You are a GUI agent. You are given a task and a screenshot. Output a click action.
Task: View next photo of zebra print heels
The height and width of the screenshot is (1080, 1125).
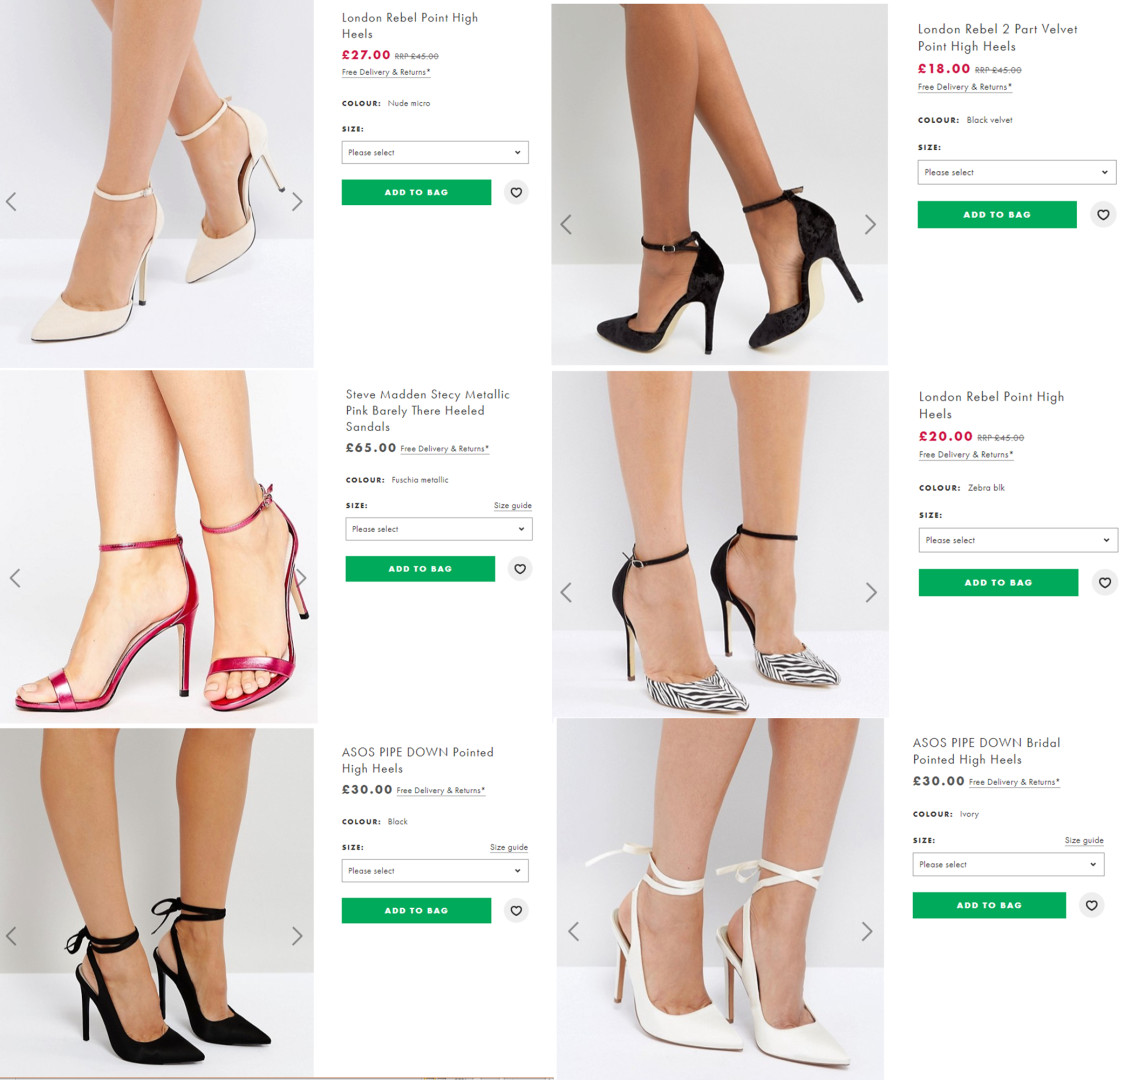click(871, 593)
